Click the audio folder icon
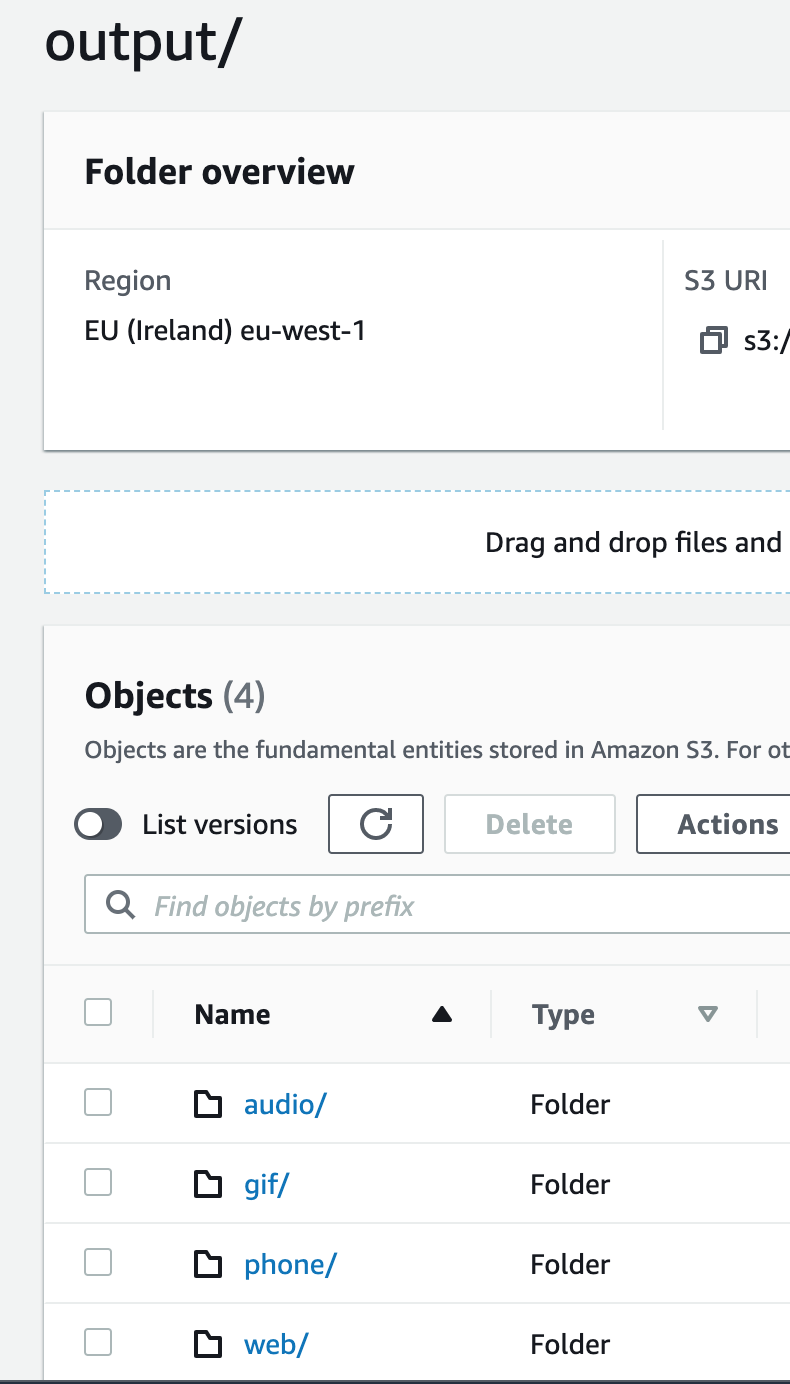Image resolution: width=790 pixels, height=1384 pixels. 207,1104
